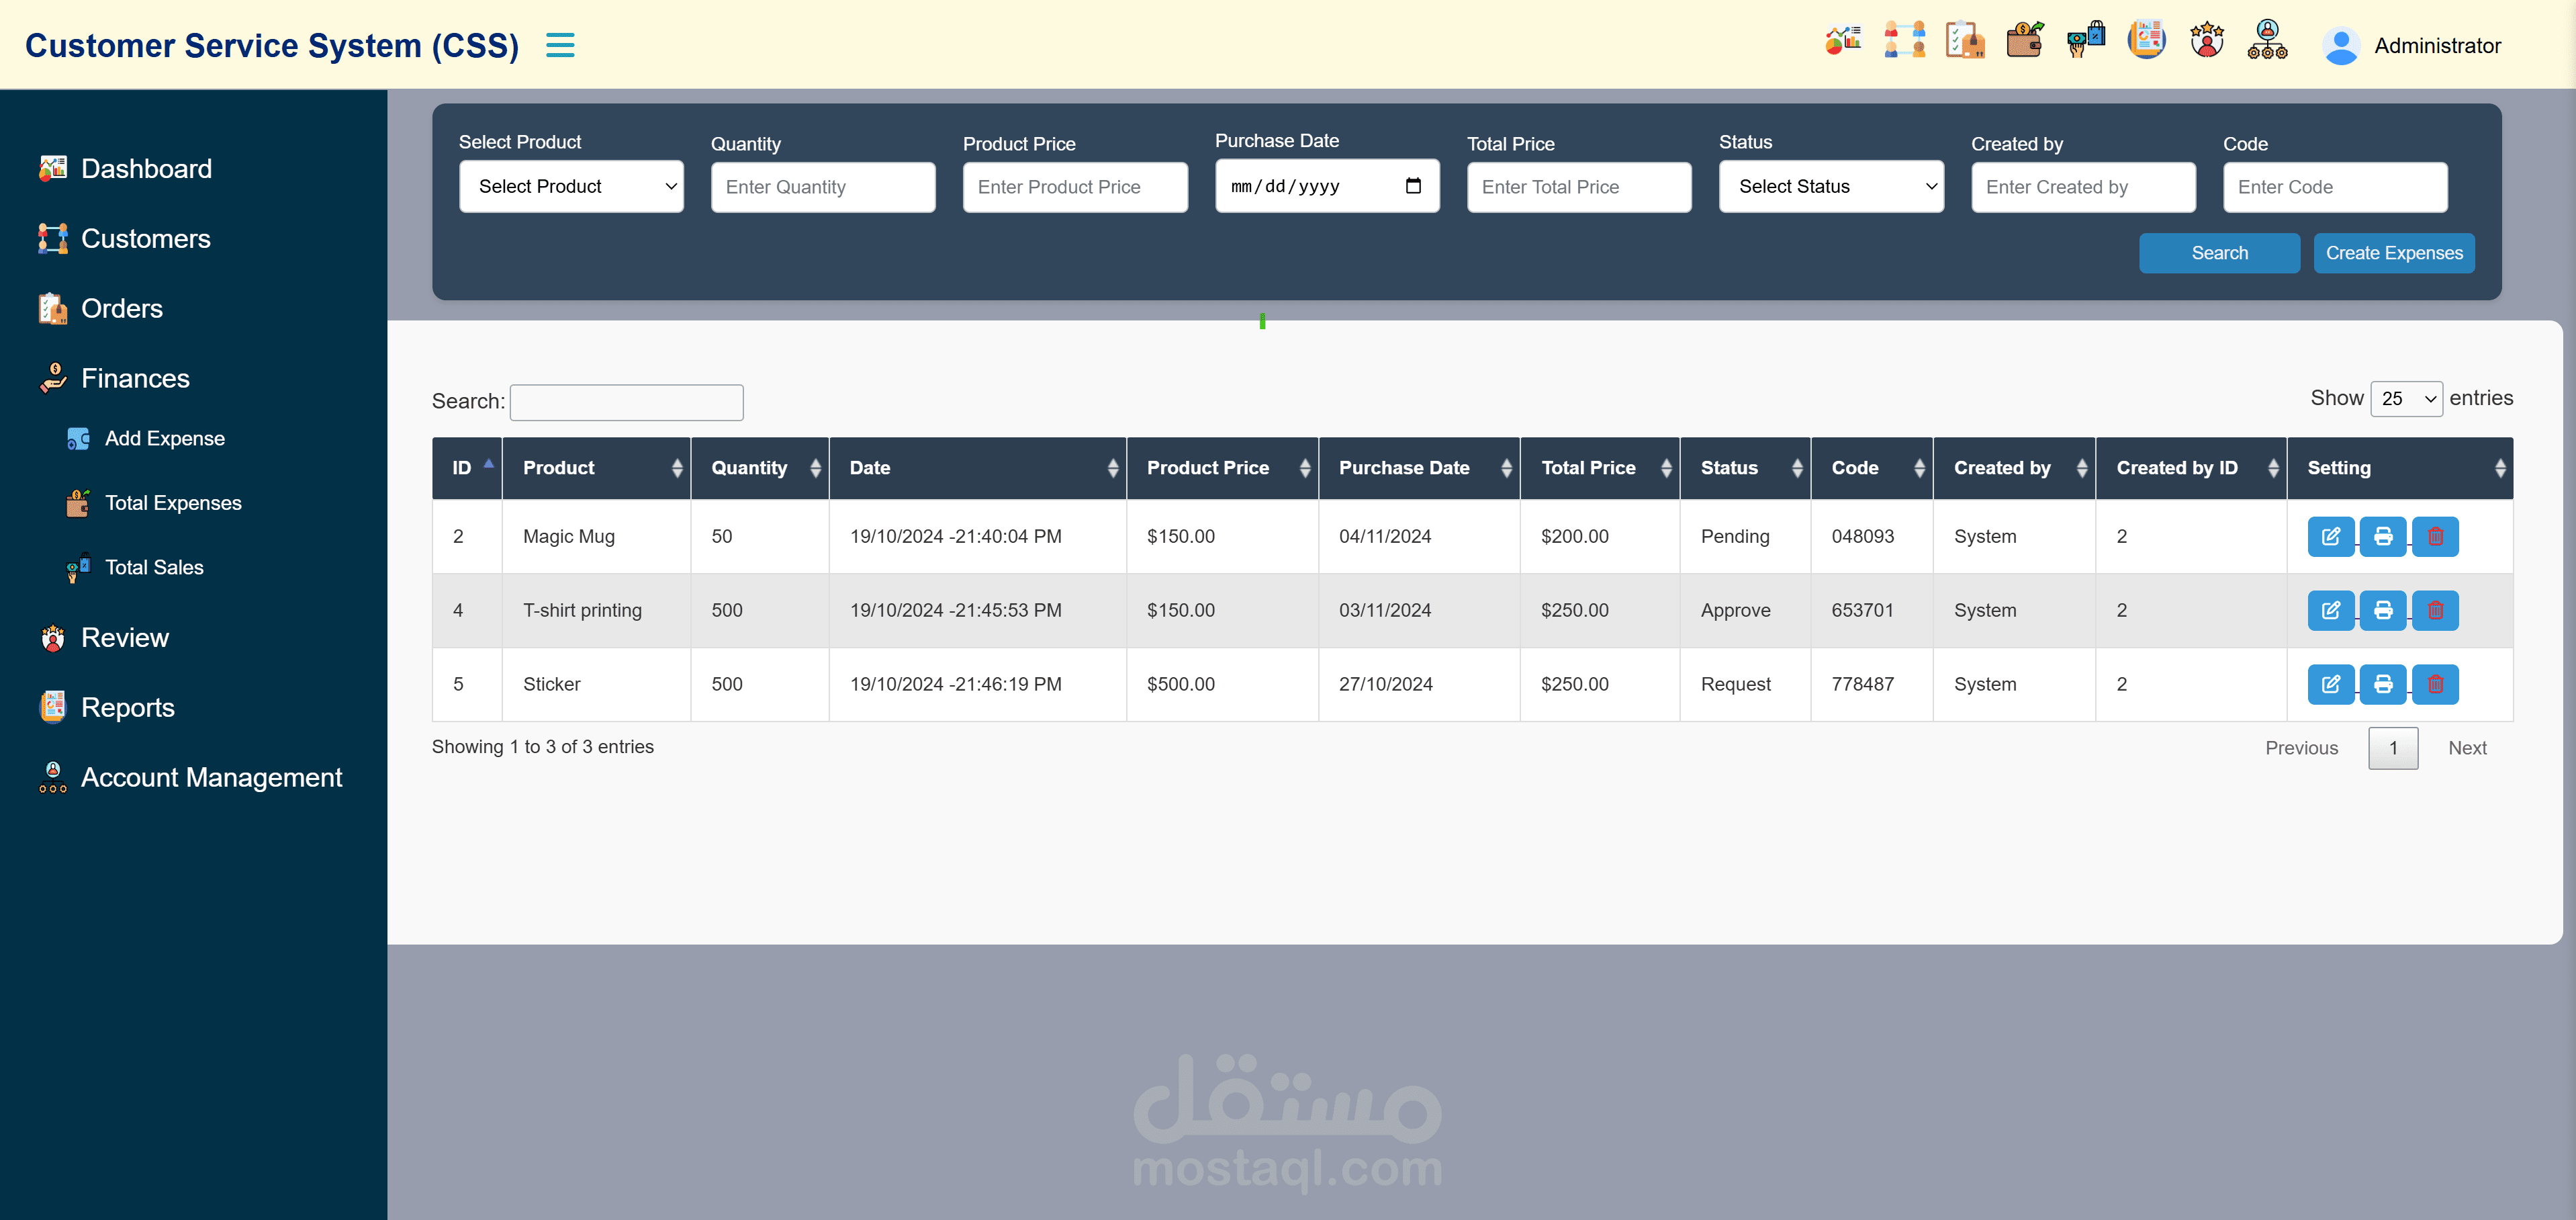
Task: Delete the Sticker expense row
Action: point(2435,685)
